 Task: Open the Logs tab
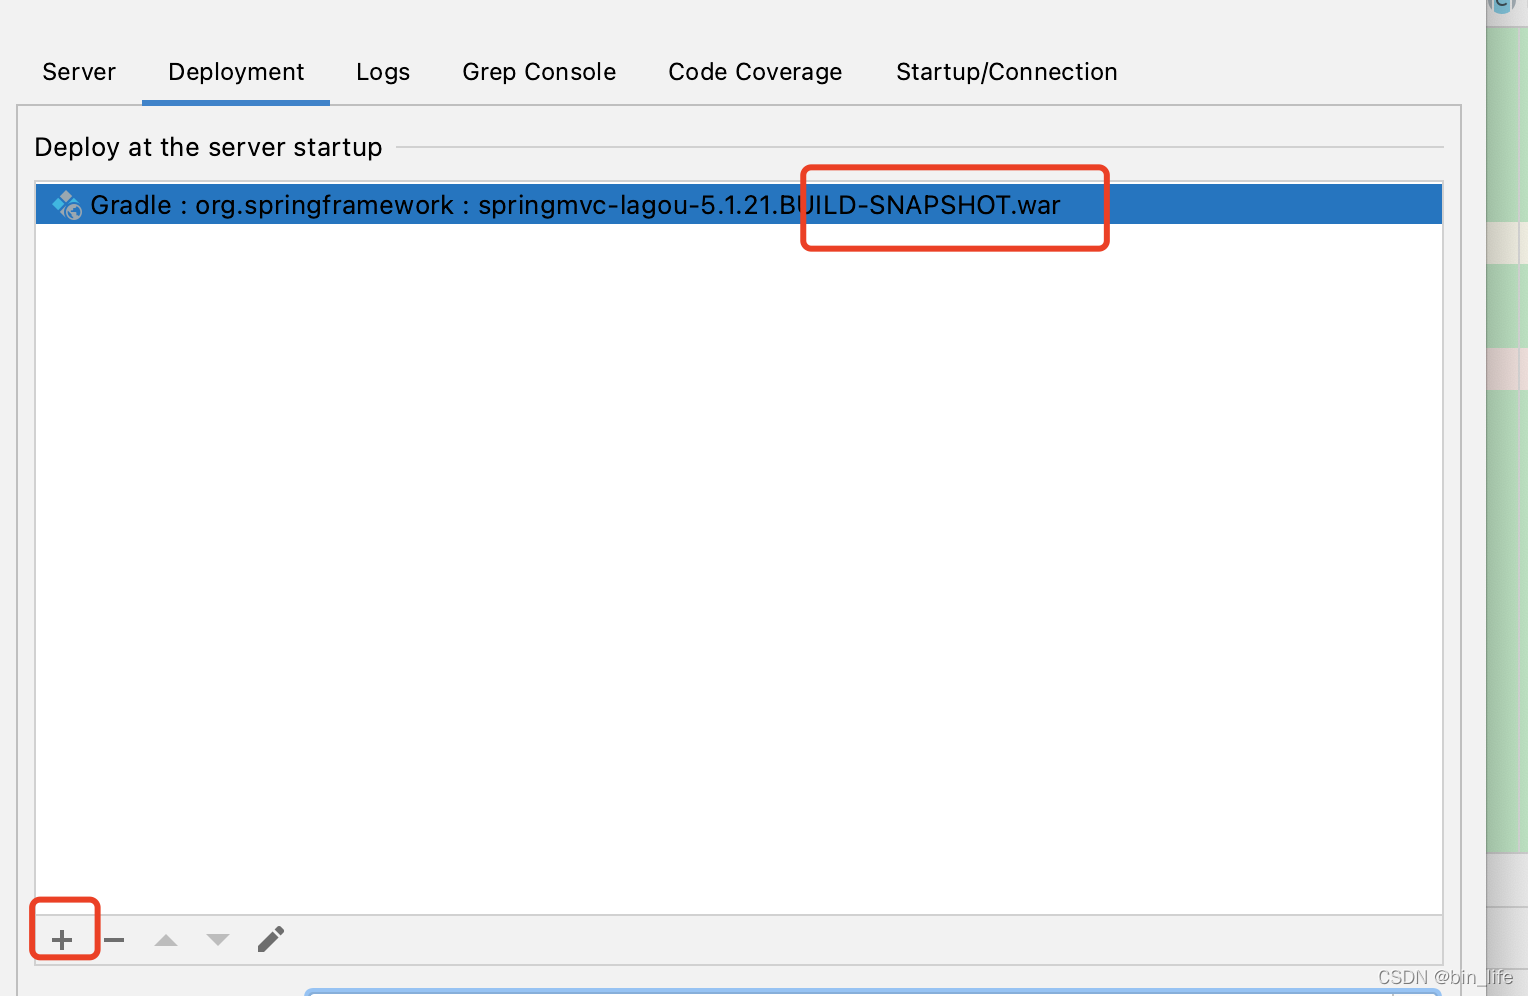point(383,72)
